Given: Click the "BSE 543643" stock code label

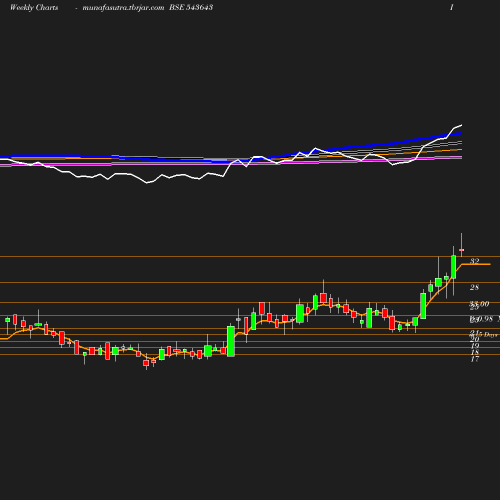Looking at the screenshot, I should tap(191, 7).
